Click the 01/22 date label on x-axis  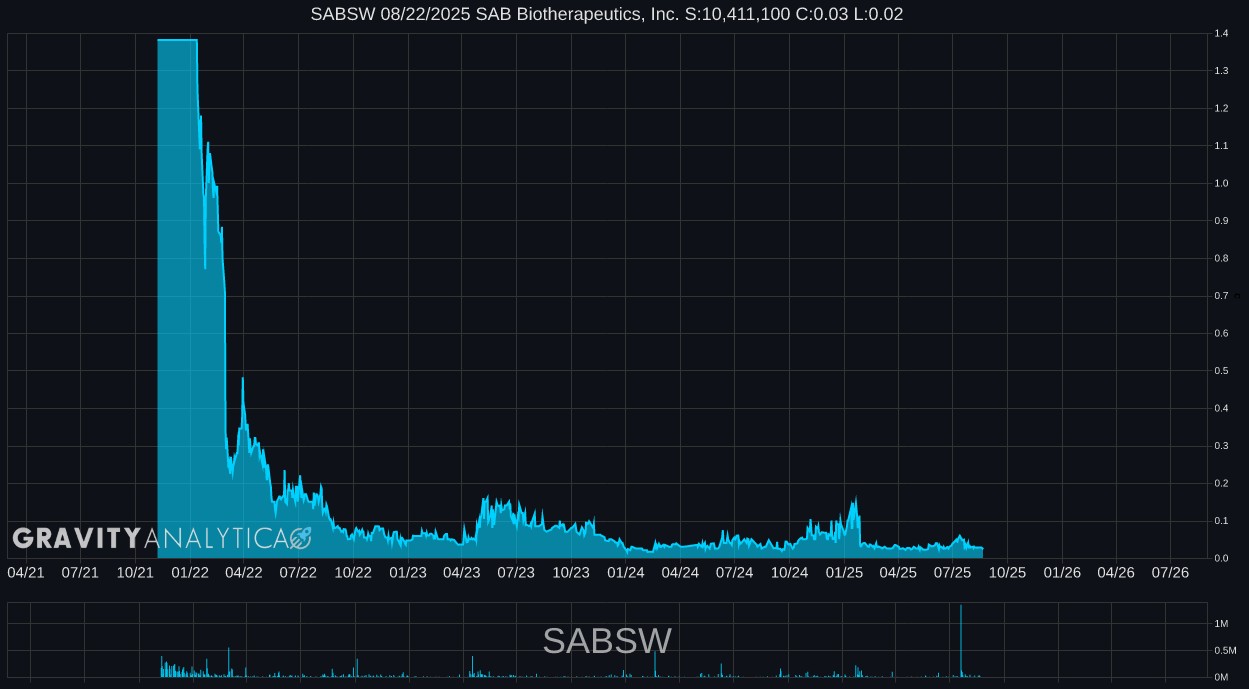190,572
